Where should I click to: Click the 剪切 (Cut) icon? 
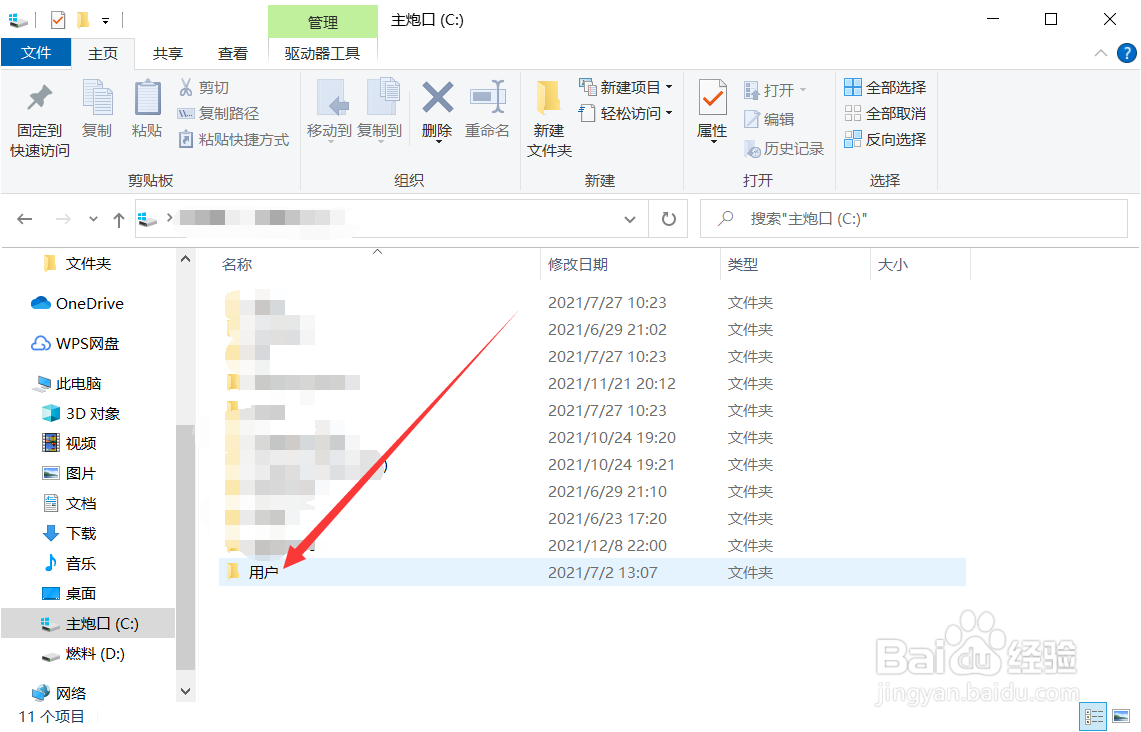tap(203, 87)
